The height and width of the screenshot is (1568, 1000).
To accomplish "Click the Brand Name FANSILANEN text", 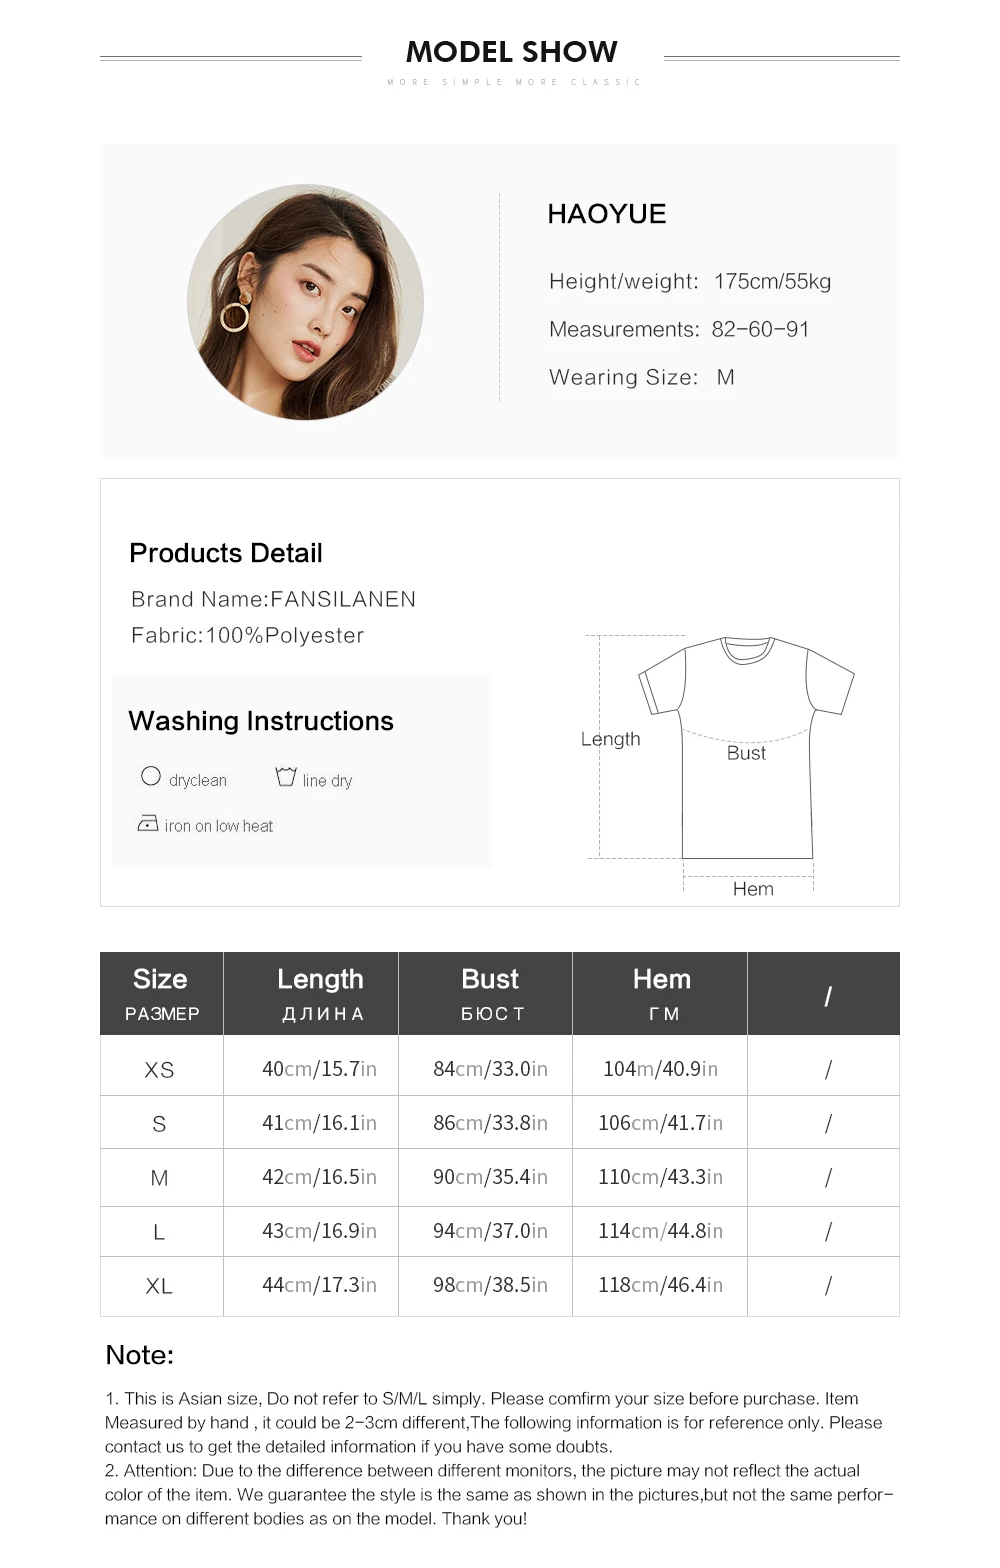I will [x=274, y=599].
